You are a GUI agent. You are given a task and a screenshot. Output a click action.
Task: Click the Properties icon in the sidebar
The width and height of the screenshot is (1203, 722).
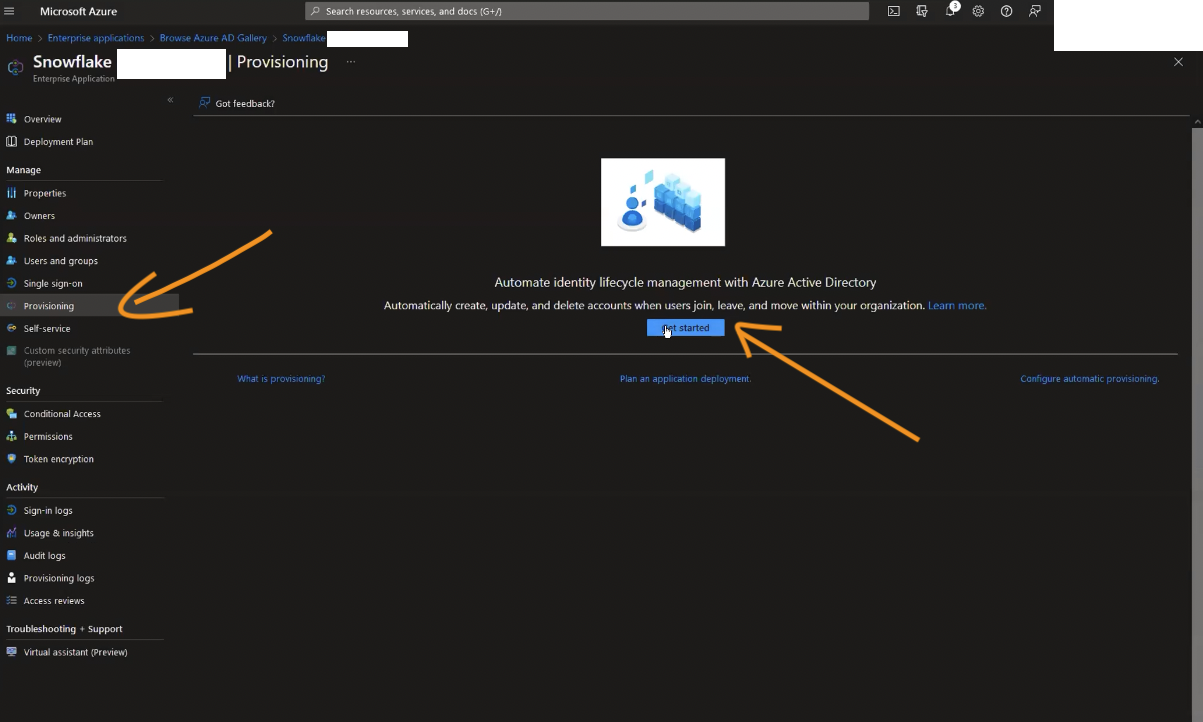tap(12, 193)
